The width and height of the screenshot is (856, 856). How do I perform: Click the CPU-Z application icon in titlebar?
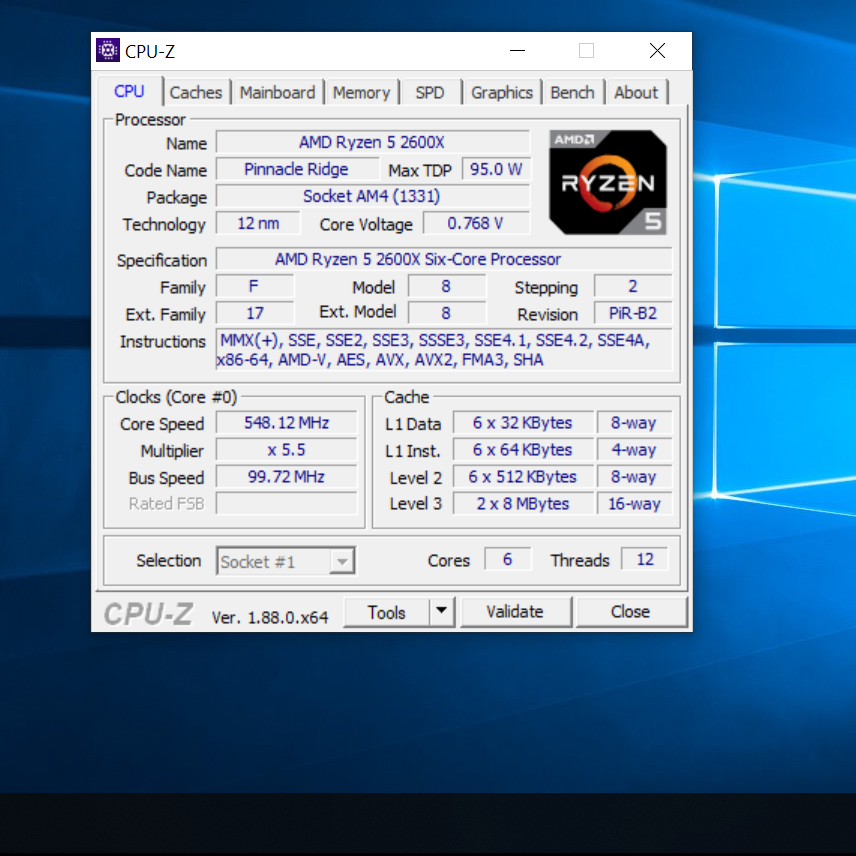pos(107,48)
